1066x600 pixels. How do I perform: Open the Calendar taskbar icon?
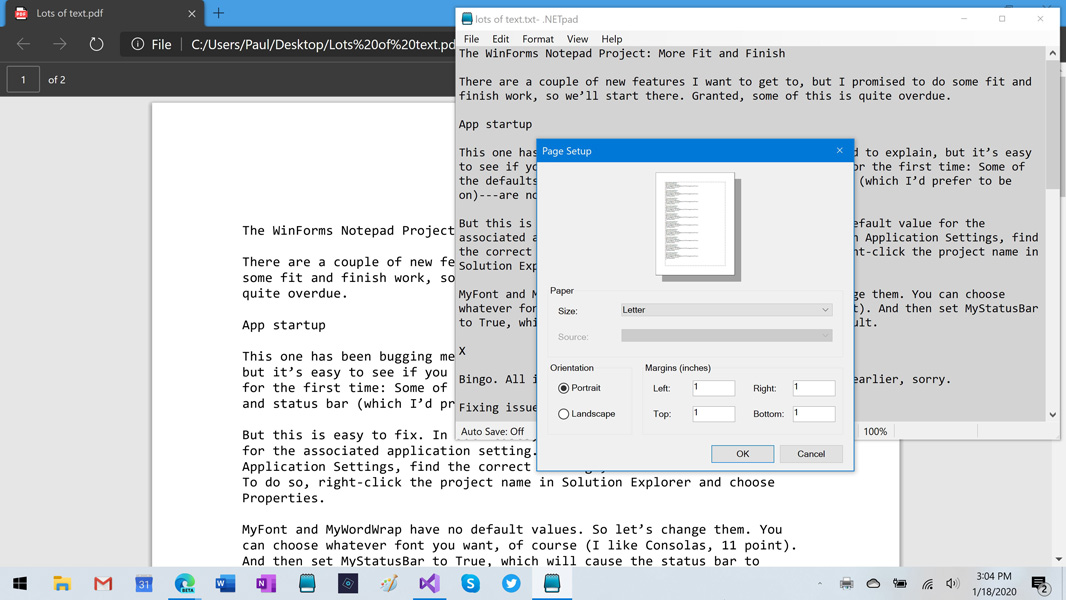pyautogui.click(x=143, y=584)
